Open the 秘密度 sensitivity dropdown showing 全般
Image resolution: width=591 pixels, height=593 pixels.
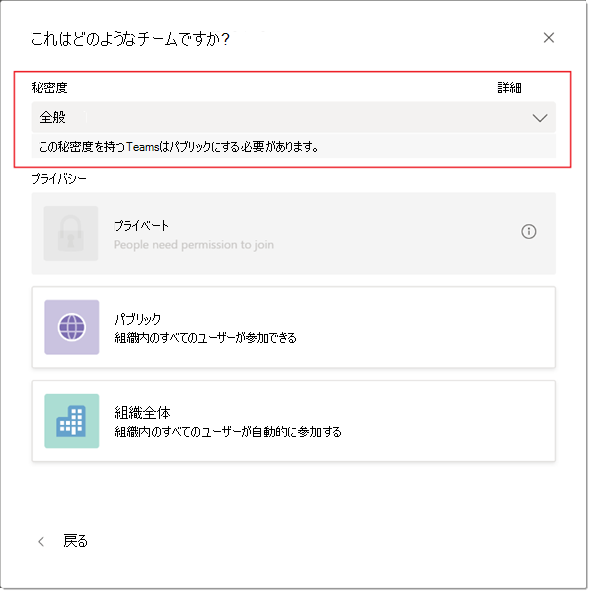click(293, 117)
